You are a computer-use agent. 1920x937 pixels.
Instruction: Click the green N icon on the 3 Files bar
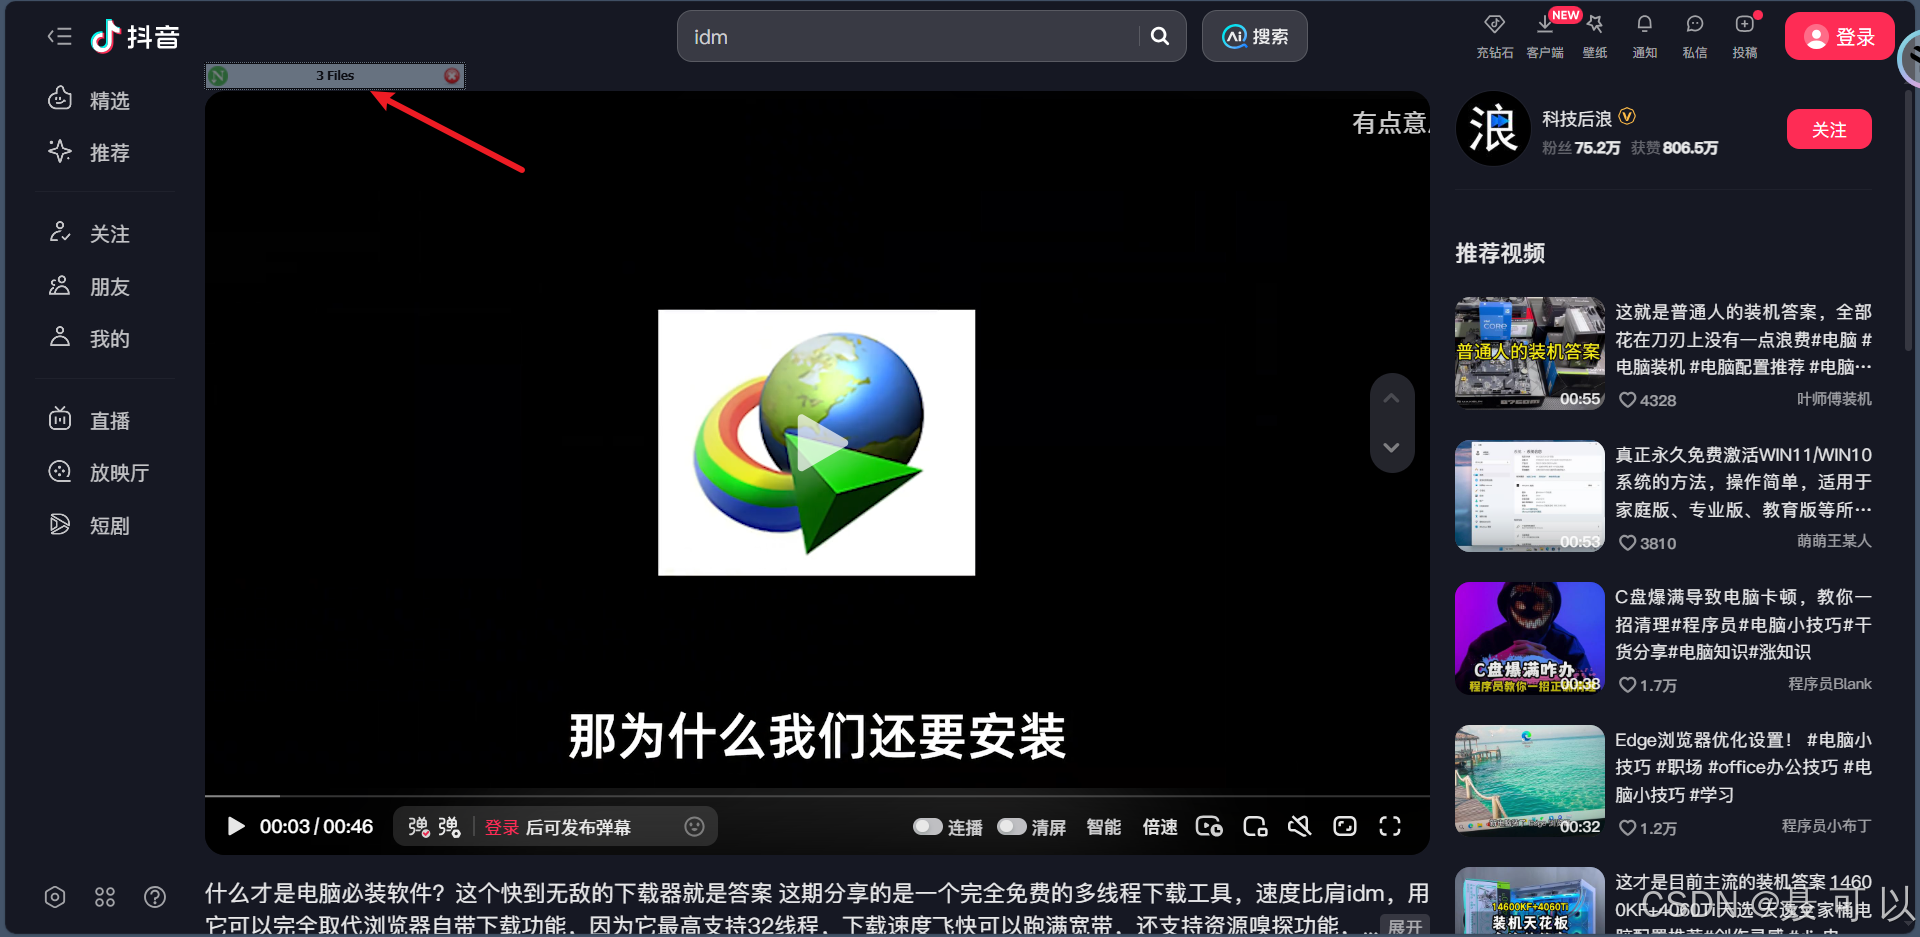[x=219, y=75]
